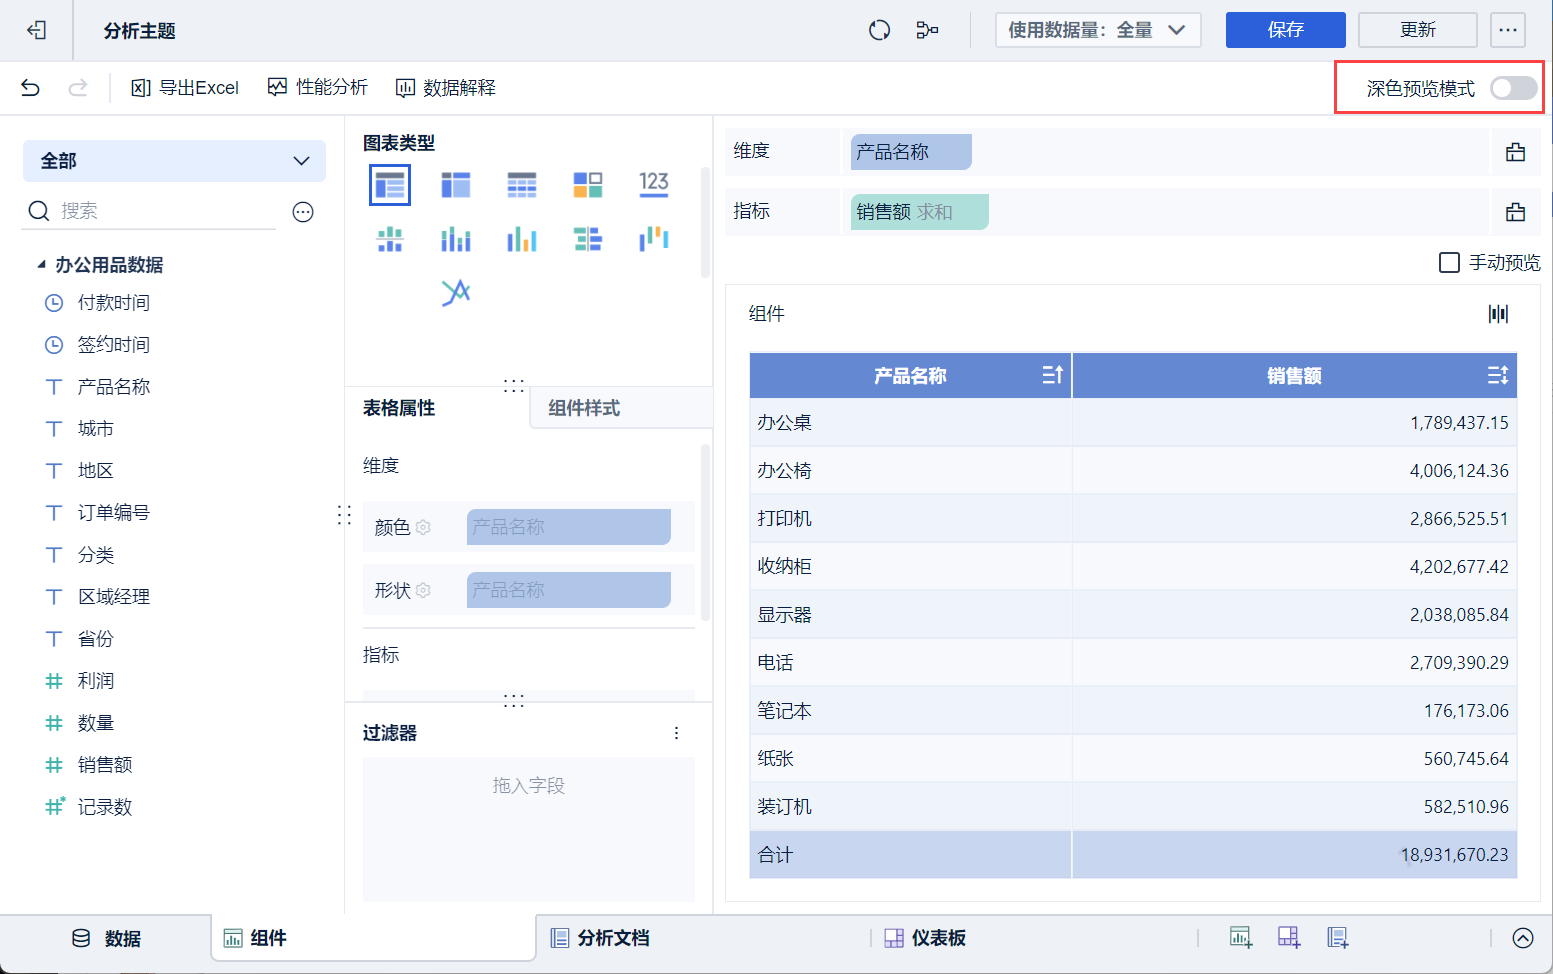Enable the 手动预览 checkbox
Image resolution: width=1553 pixels, height=974 pixels.
click(1449, 263)
